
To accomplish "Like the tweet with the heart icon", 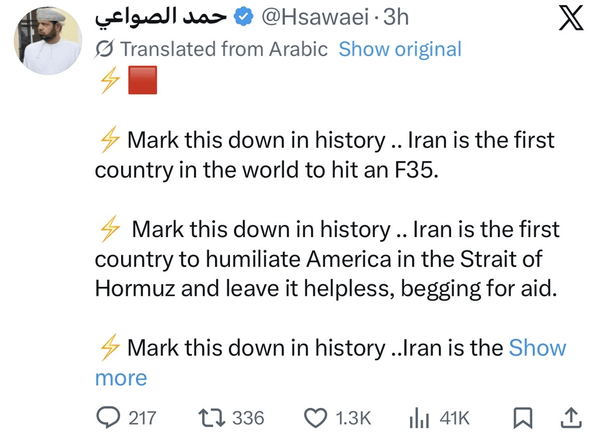I will [x=315, y=417].
